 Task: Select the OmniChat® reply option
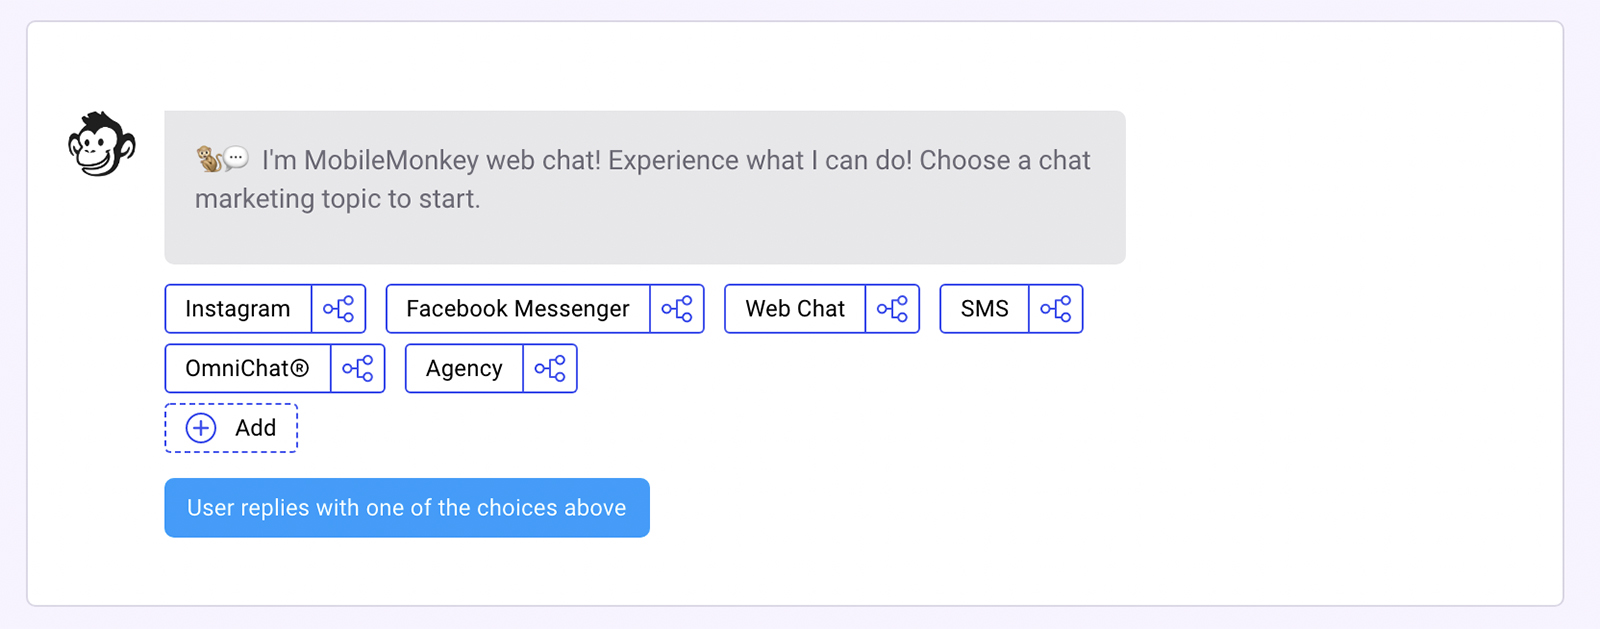point(247,369)
